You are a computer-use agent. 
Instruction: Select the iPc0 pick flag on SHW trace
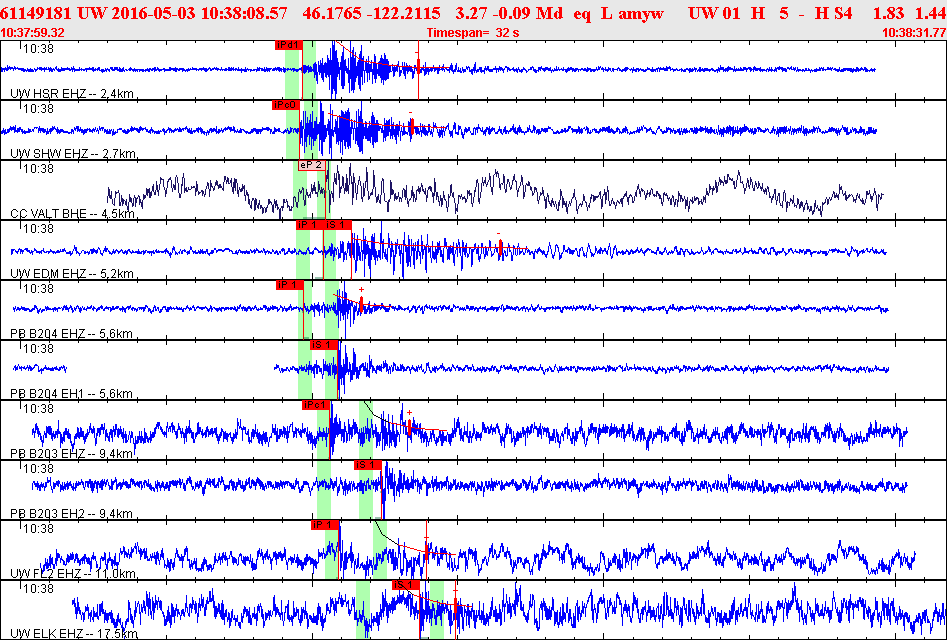click(x=286, y=105)
